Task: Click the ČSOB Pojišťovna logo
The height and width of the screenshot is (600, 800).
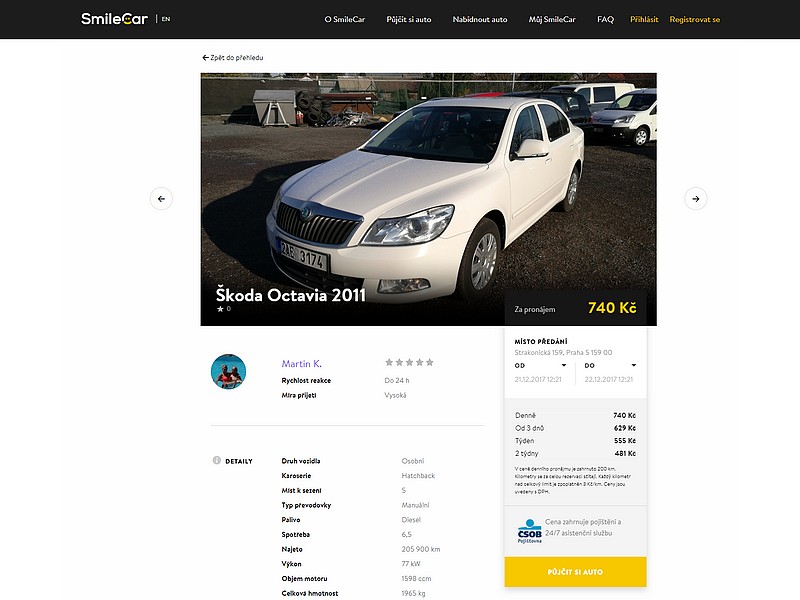Action: (x=529, y=531)
